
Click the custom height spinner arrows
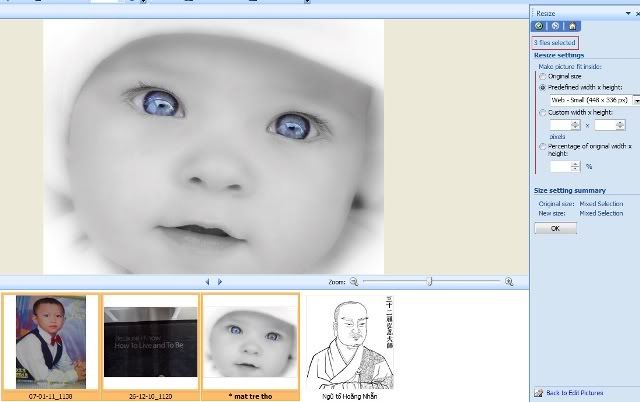[x=620, y=125]
